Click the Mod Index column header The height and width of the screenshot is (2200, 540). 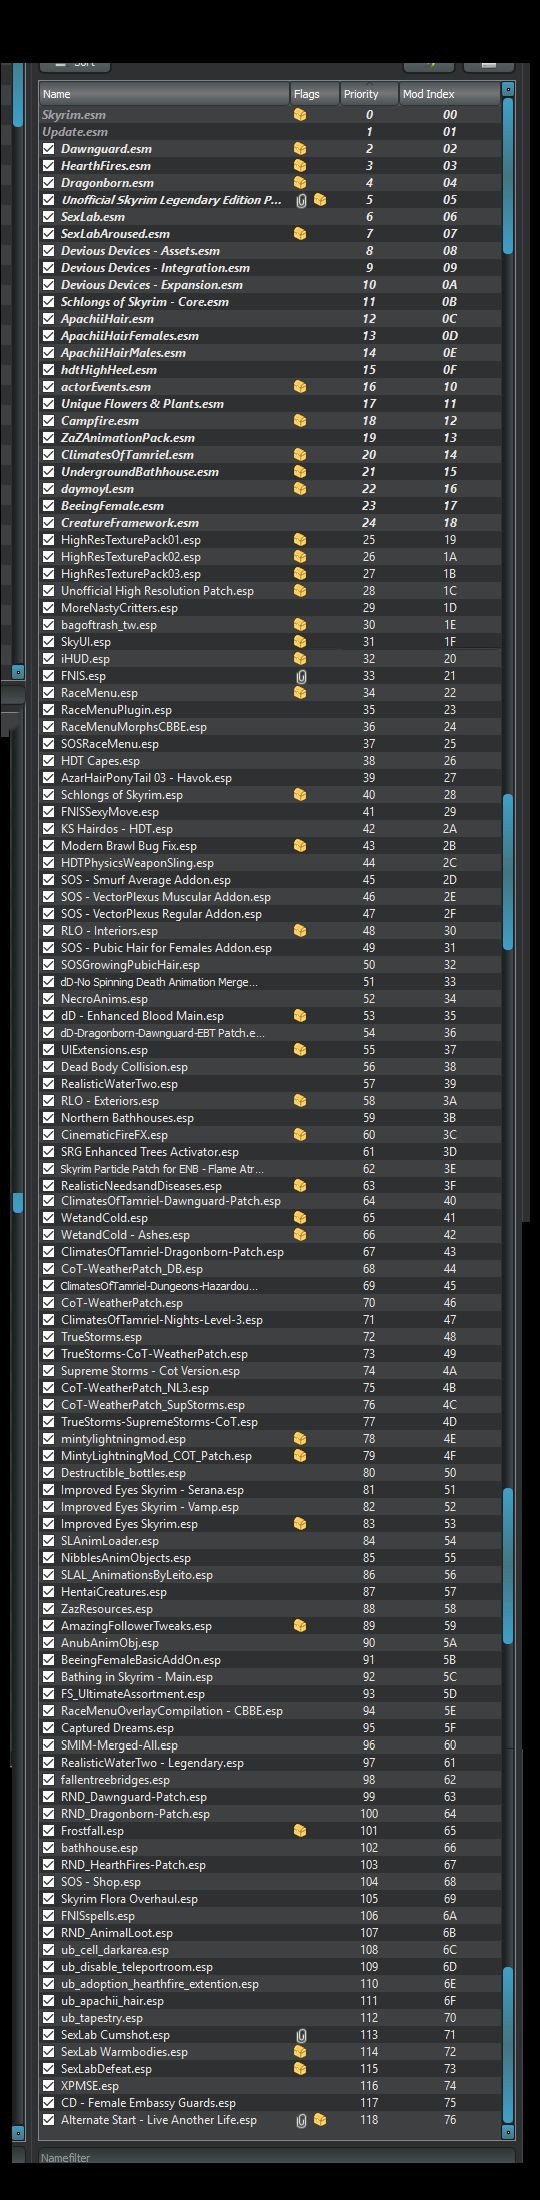449,94
